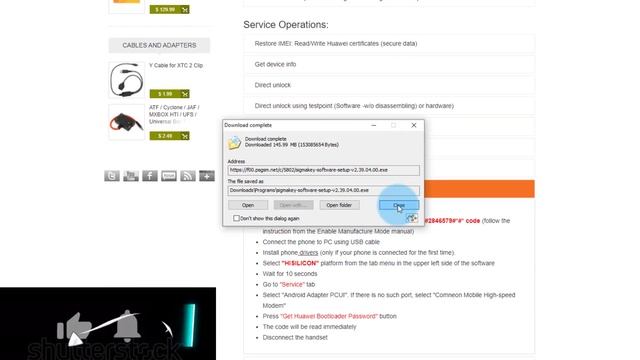Click the plus share icon
640x360 pixels.
pyautogui.click(x=207, y=176)
